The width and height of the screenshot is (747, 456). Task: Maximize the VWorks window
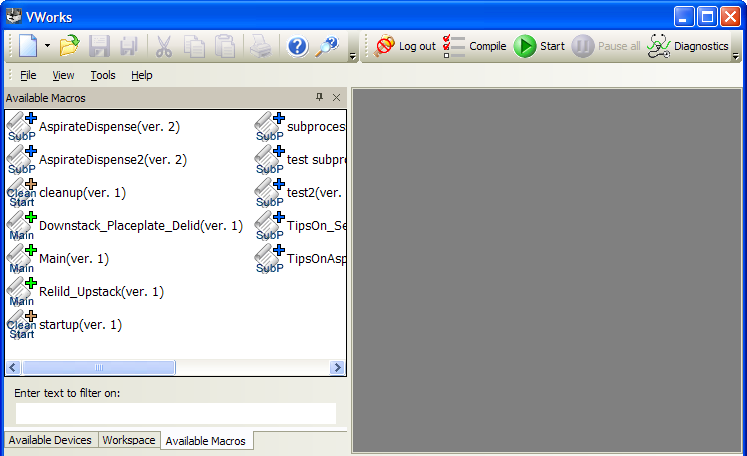click(707, 17)
